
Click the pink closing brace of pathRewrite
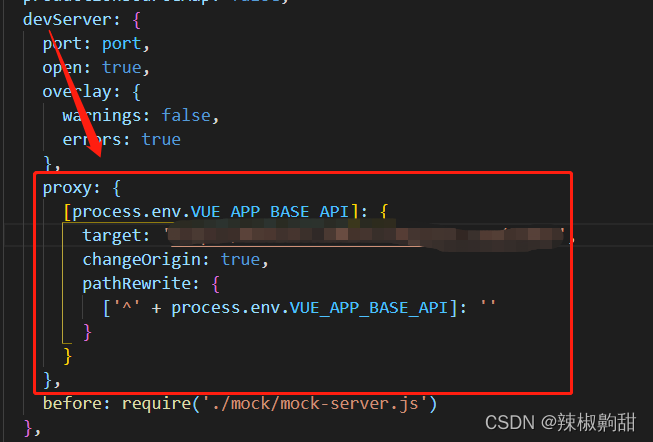pyautogui.click(x=87, y=332)
